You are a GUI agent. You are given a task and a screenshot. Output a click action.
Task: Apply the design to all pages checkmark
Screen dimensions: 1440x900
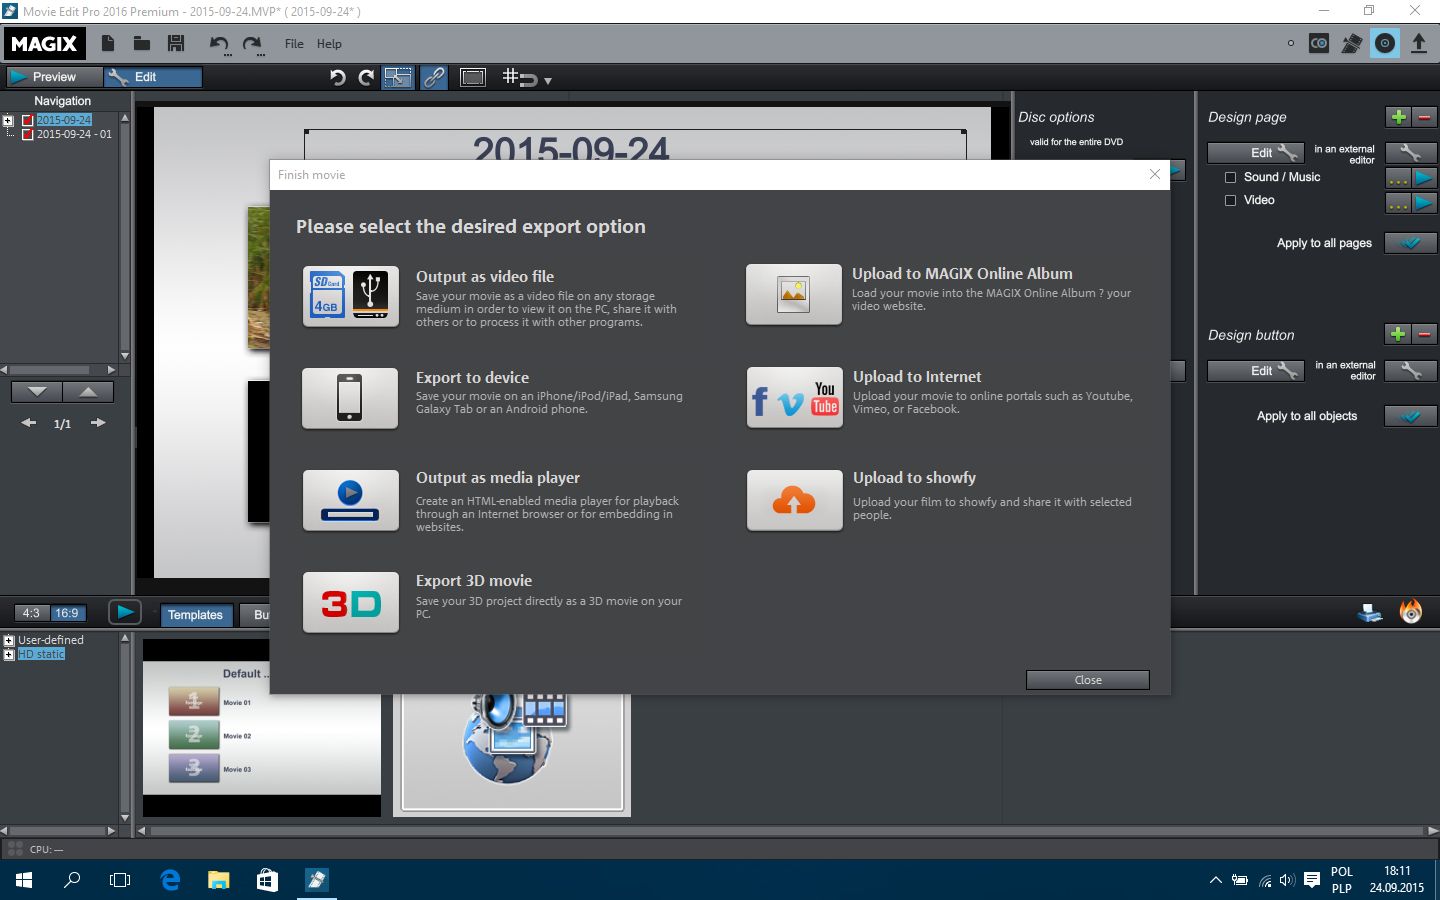1411,243
